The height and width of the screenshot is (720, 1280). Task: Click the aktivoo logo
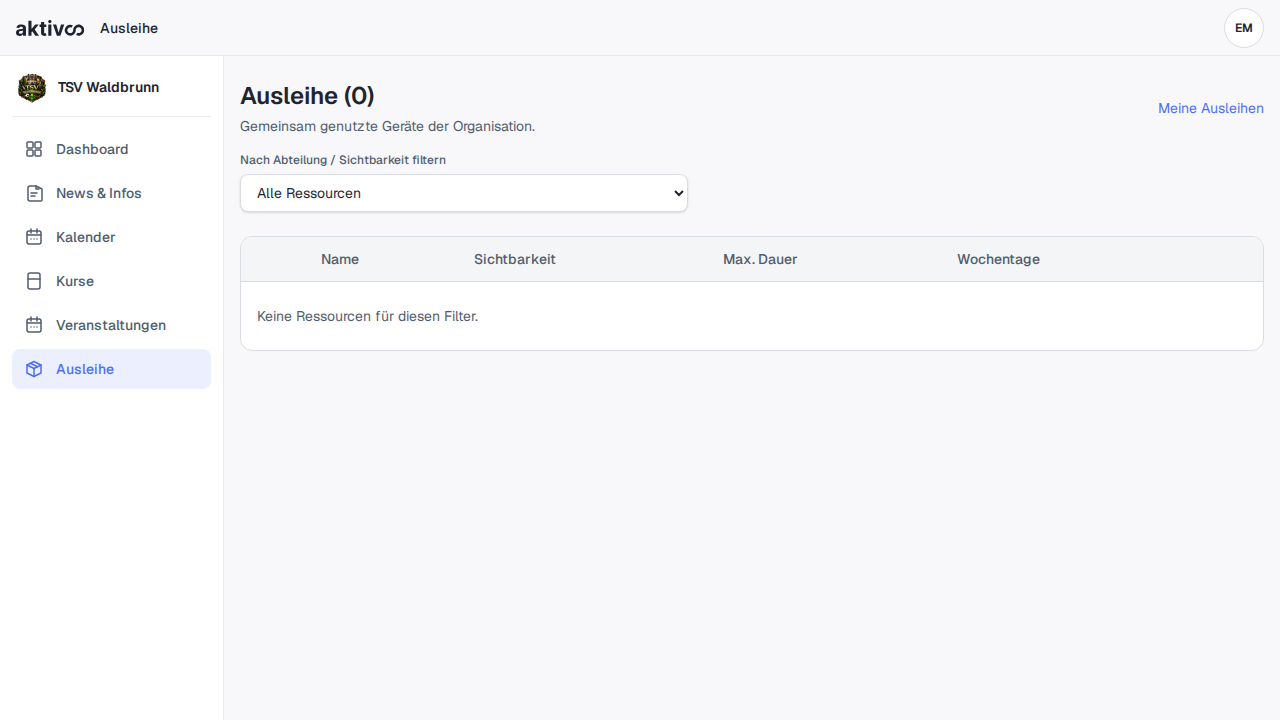[50, 28]
